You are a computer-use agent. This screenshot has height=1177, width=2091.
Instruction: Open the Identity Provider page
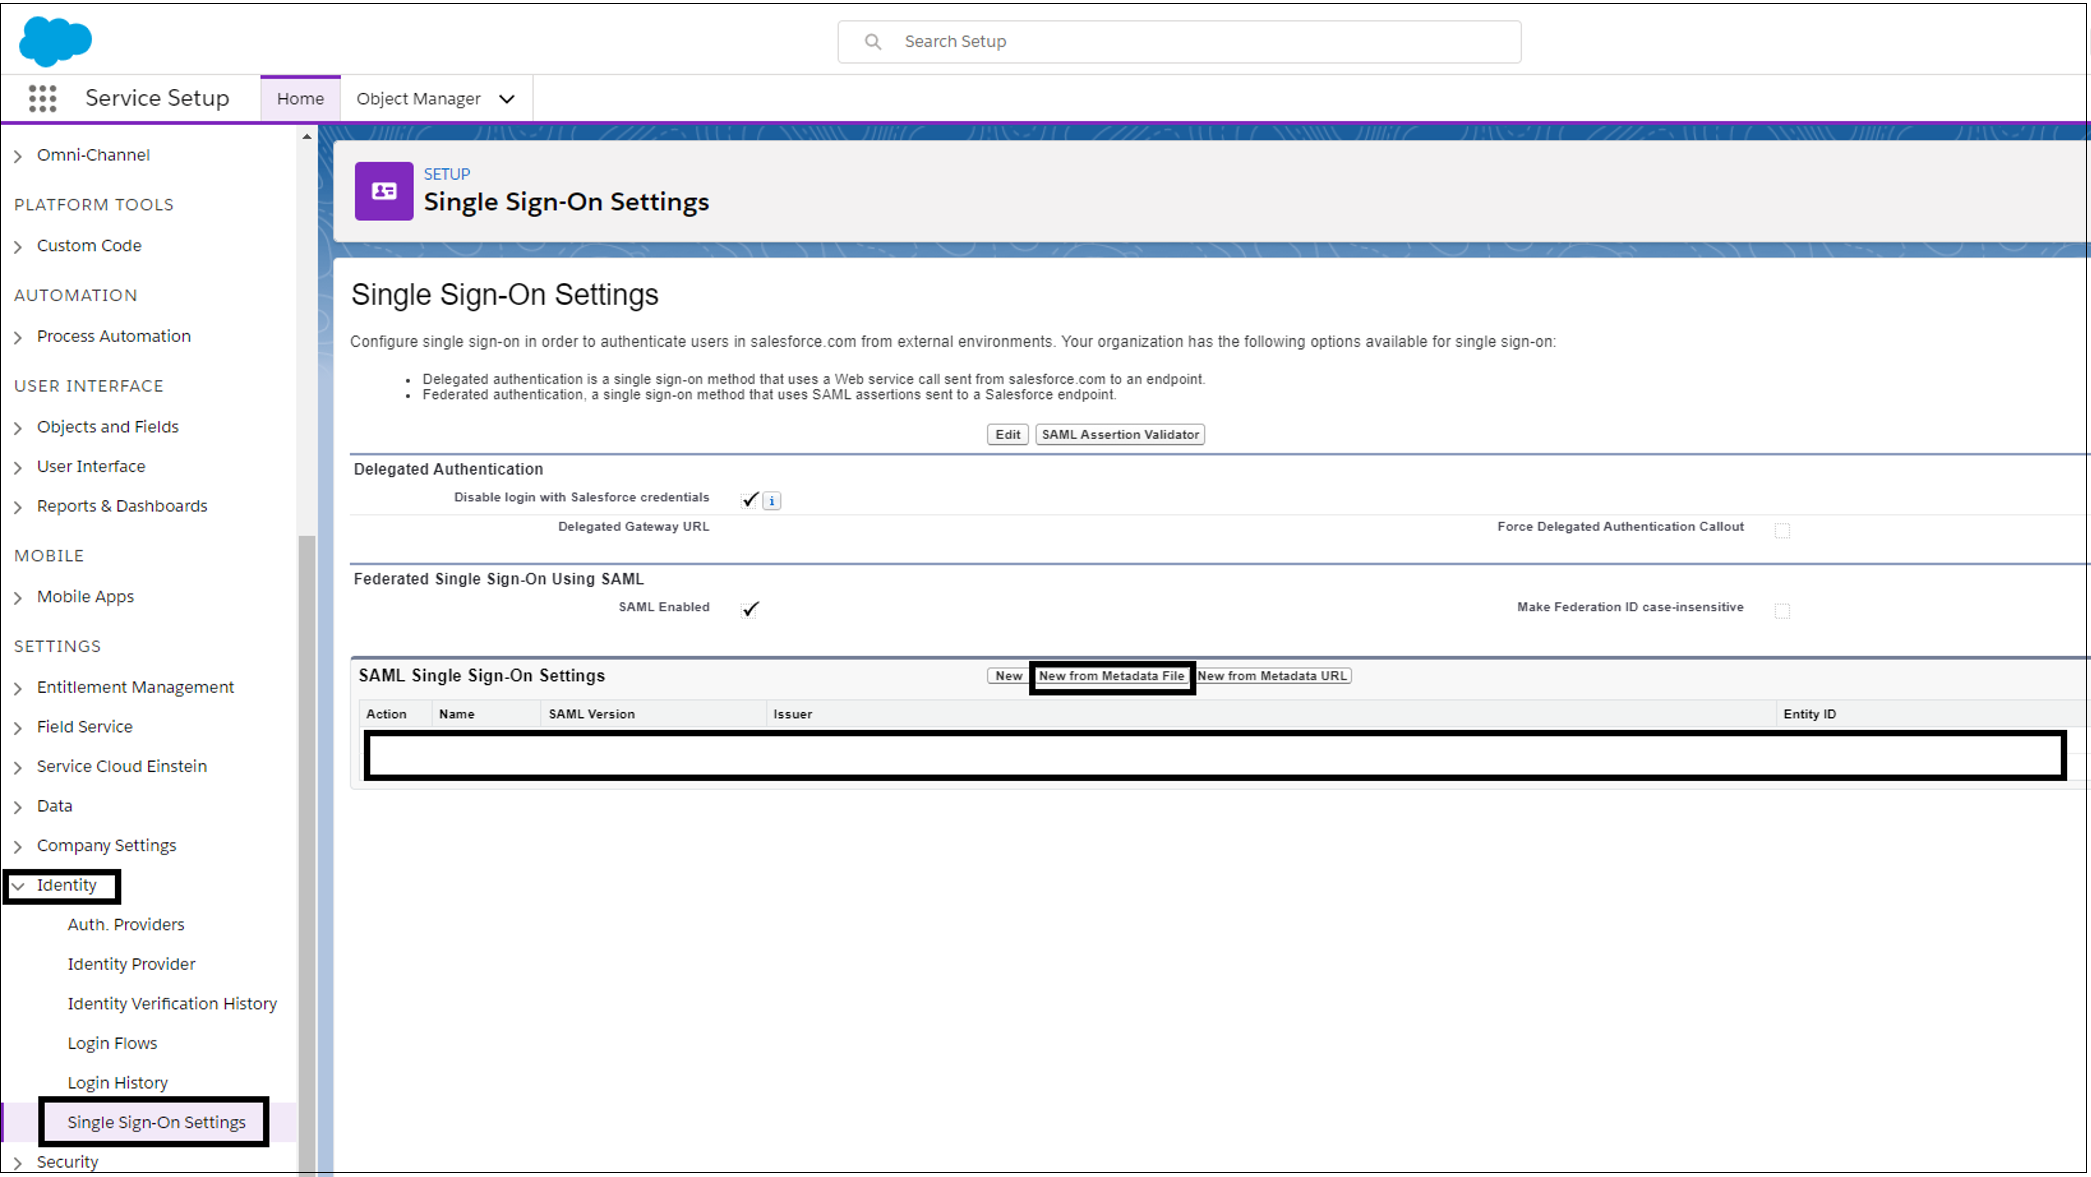129,963
